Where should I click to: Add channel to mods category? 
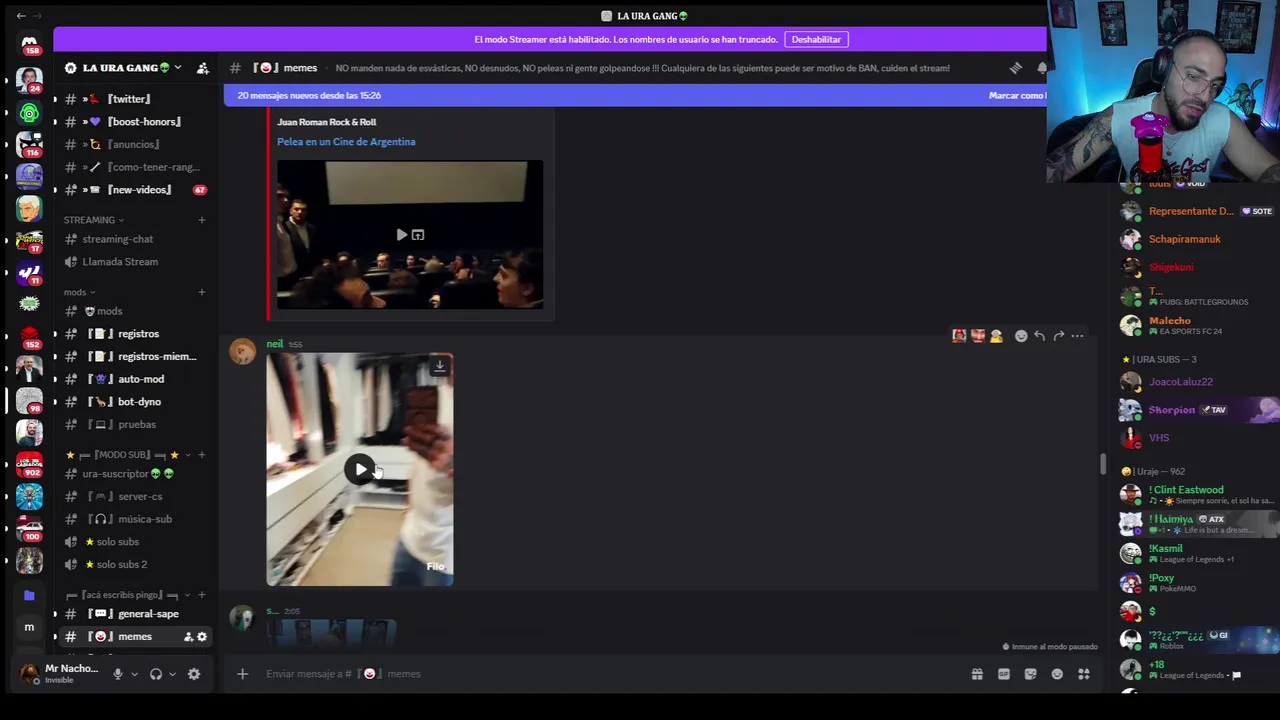202,292
